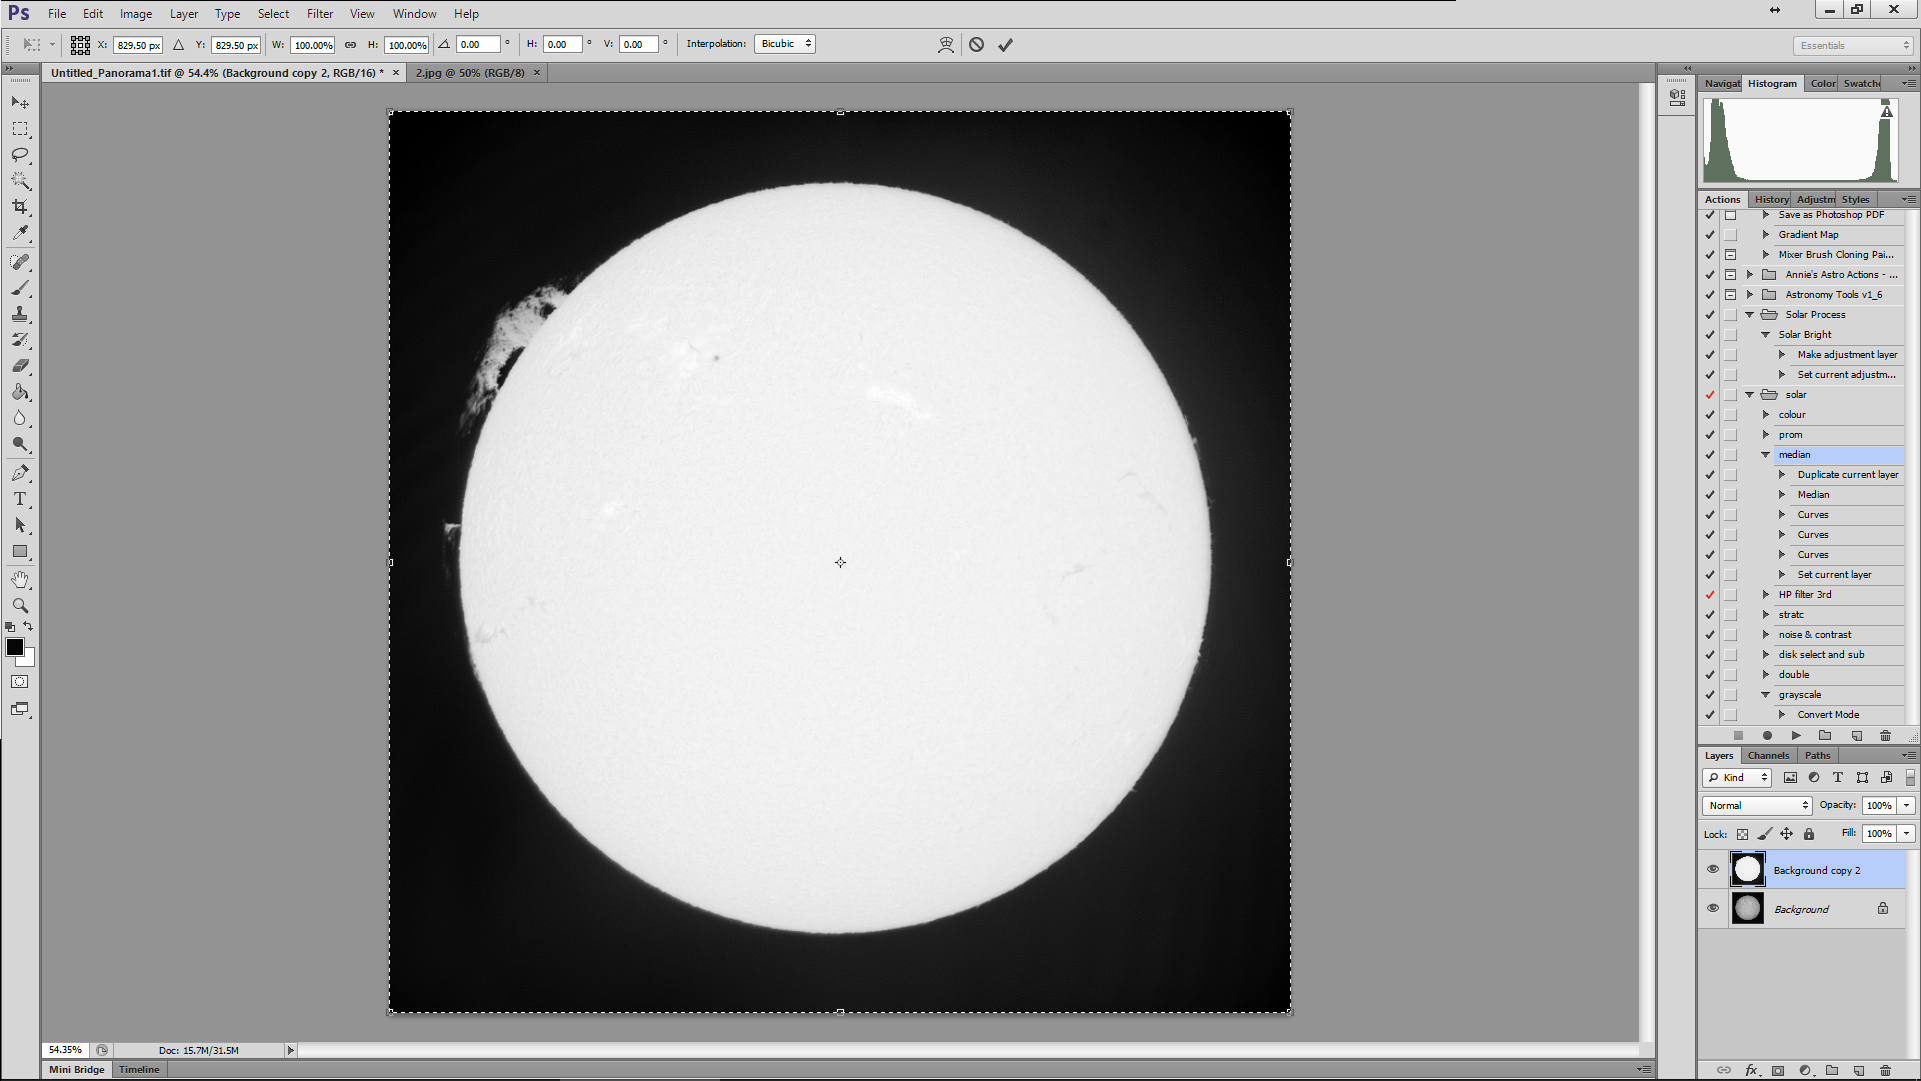This screenshot has height=1081, width=1921.
Task: Select the Zoom tool
Action: [20, 606]
